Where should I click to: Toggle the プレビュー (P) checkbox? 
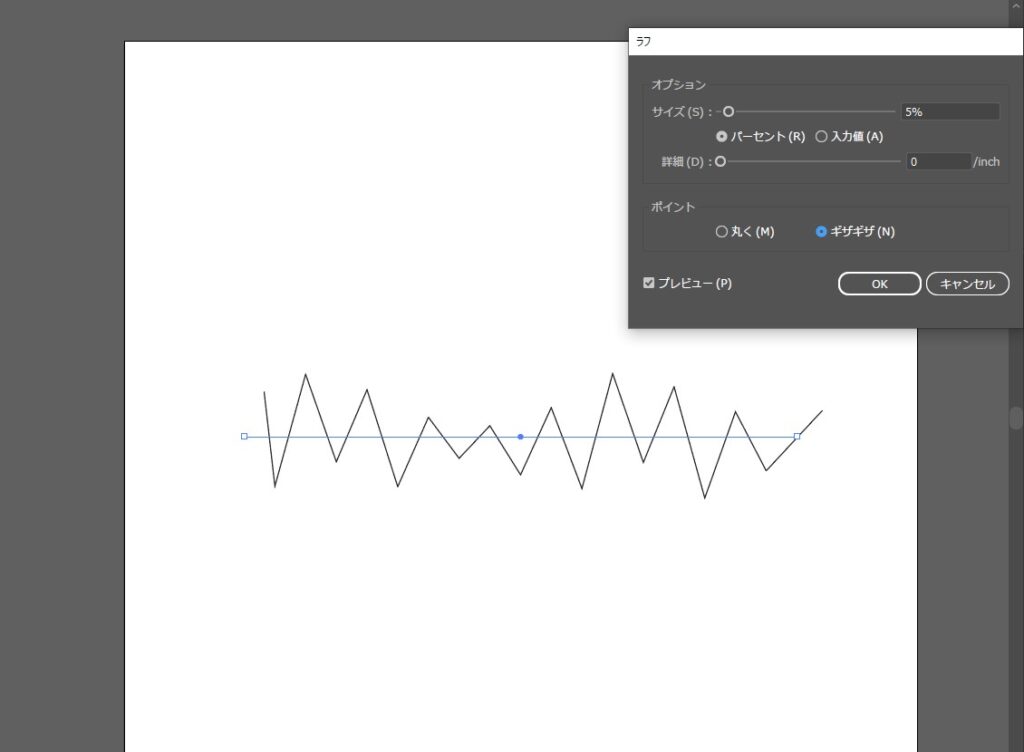648,283
